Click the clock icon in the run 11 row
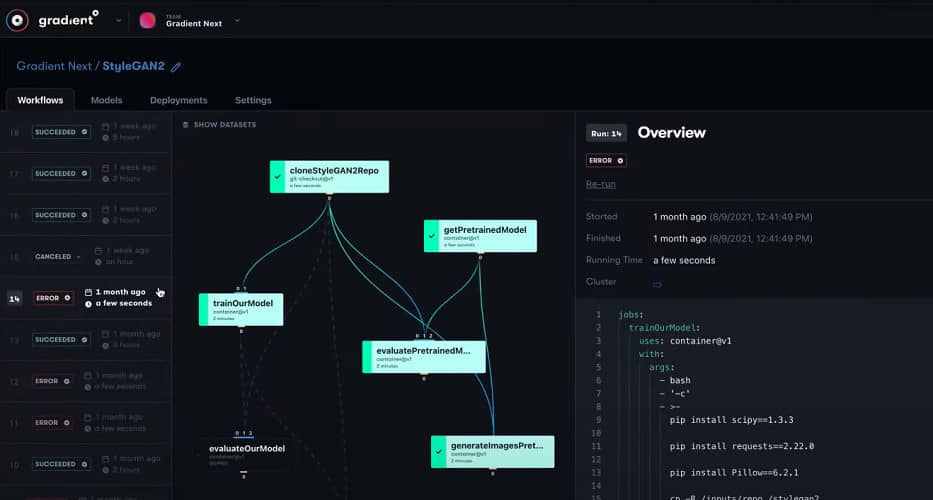 coord(89,429)
